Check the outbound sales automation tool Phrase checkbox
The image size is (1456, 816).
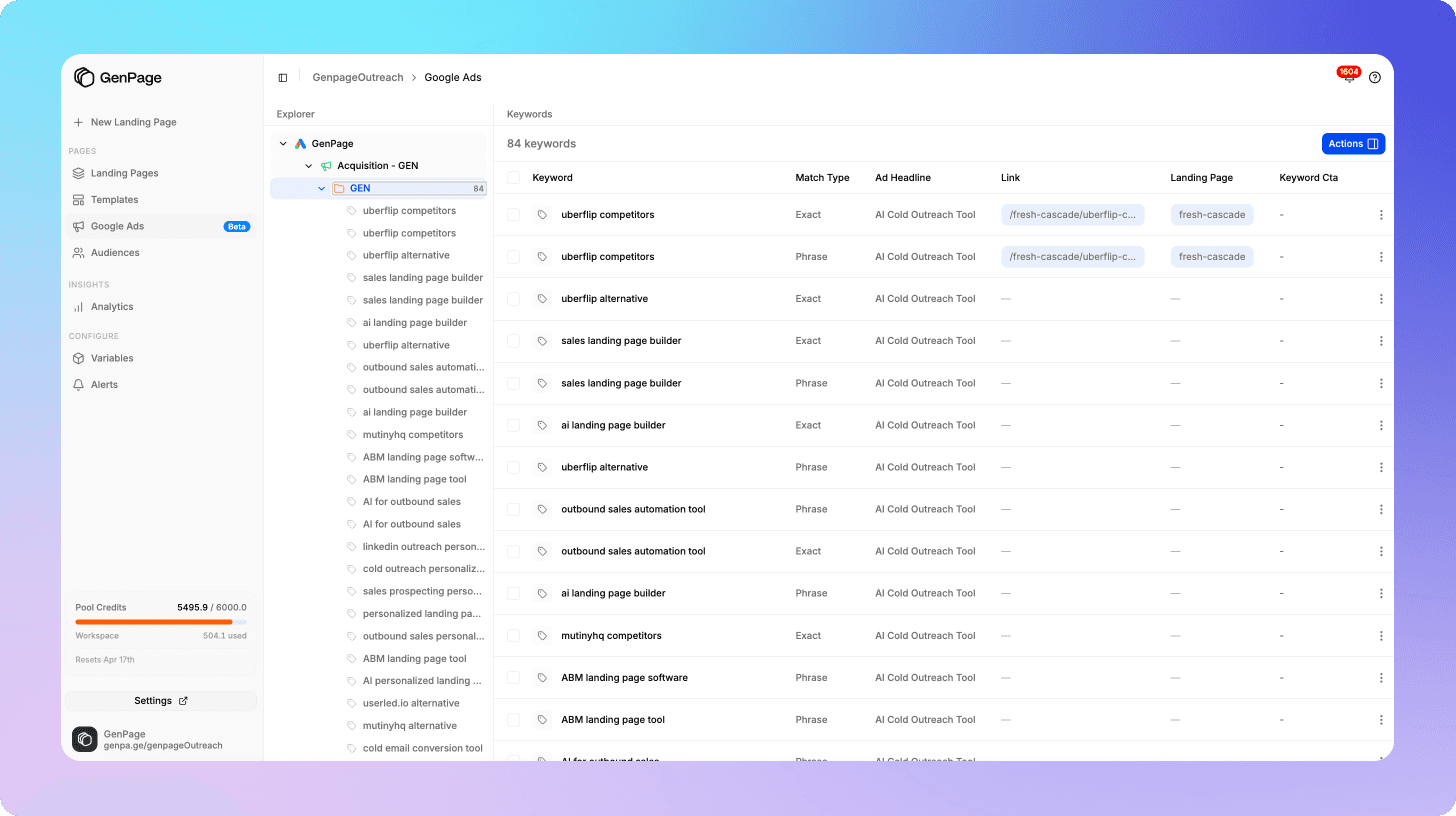point(513,509)
